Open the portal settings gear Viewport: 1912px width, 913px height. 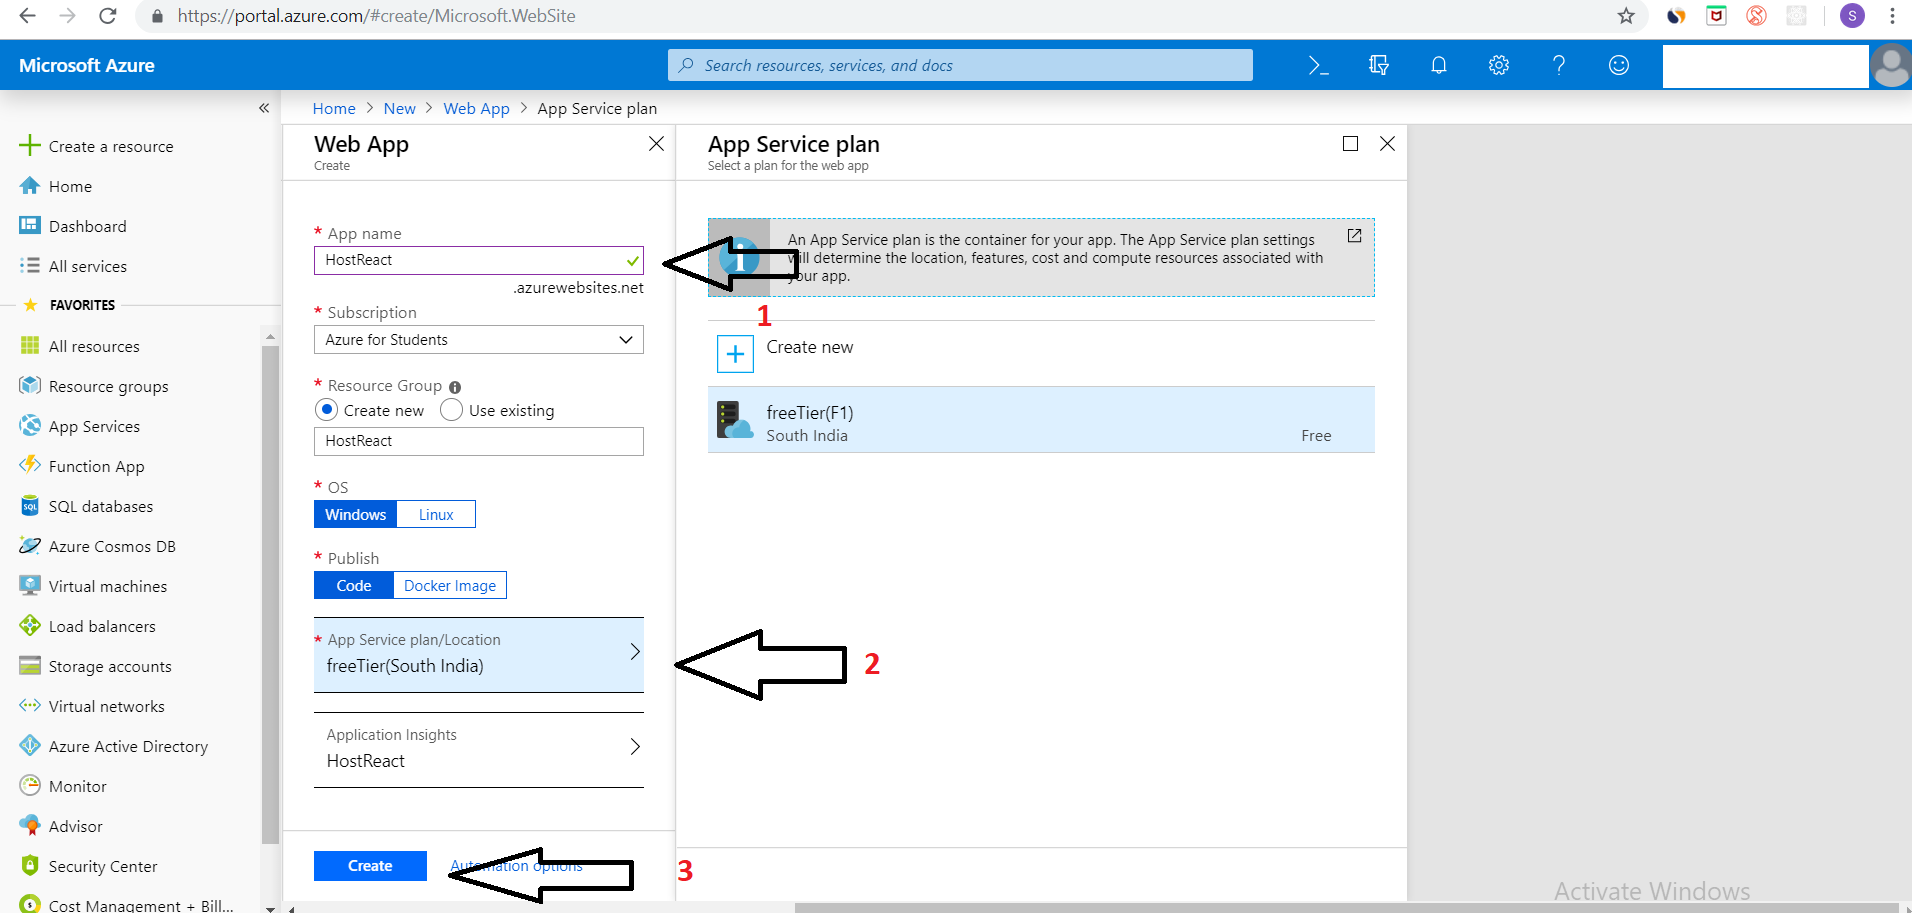[1498, 64]
